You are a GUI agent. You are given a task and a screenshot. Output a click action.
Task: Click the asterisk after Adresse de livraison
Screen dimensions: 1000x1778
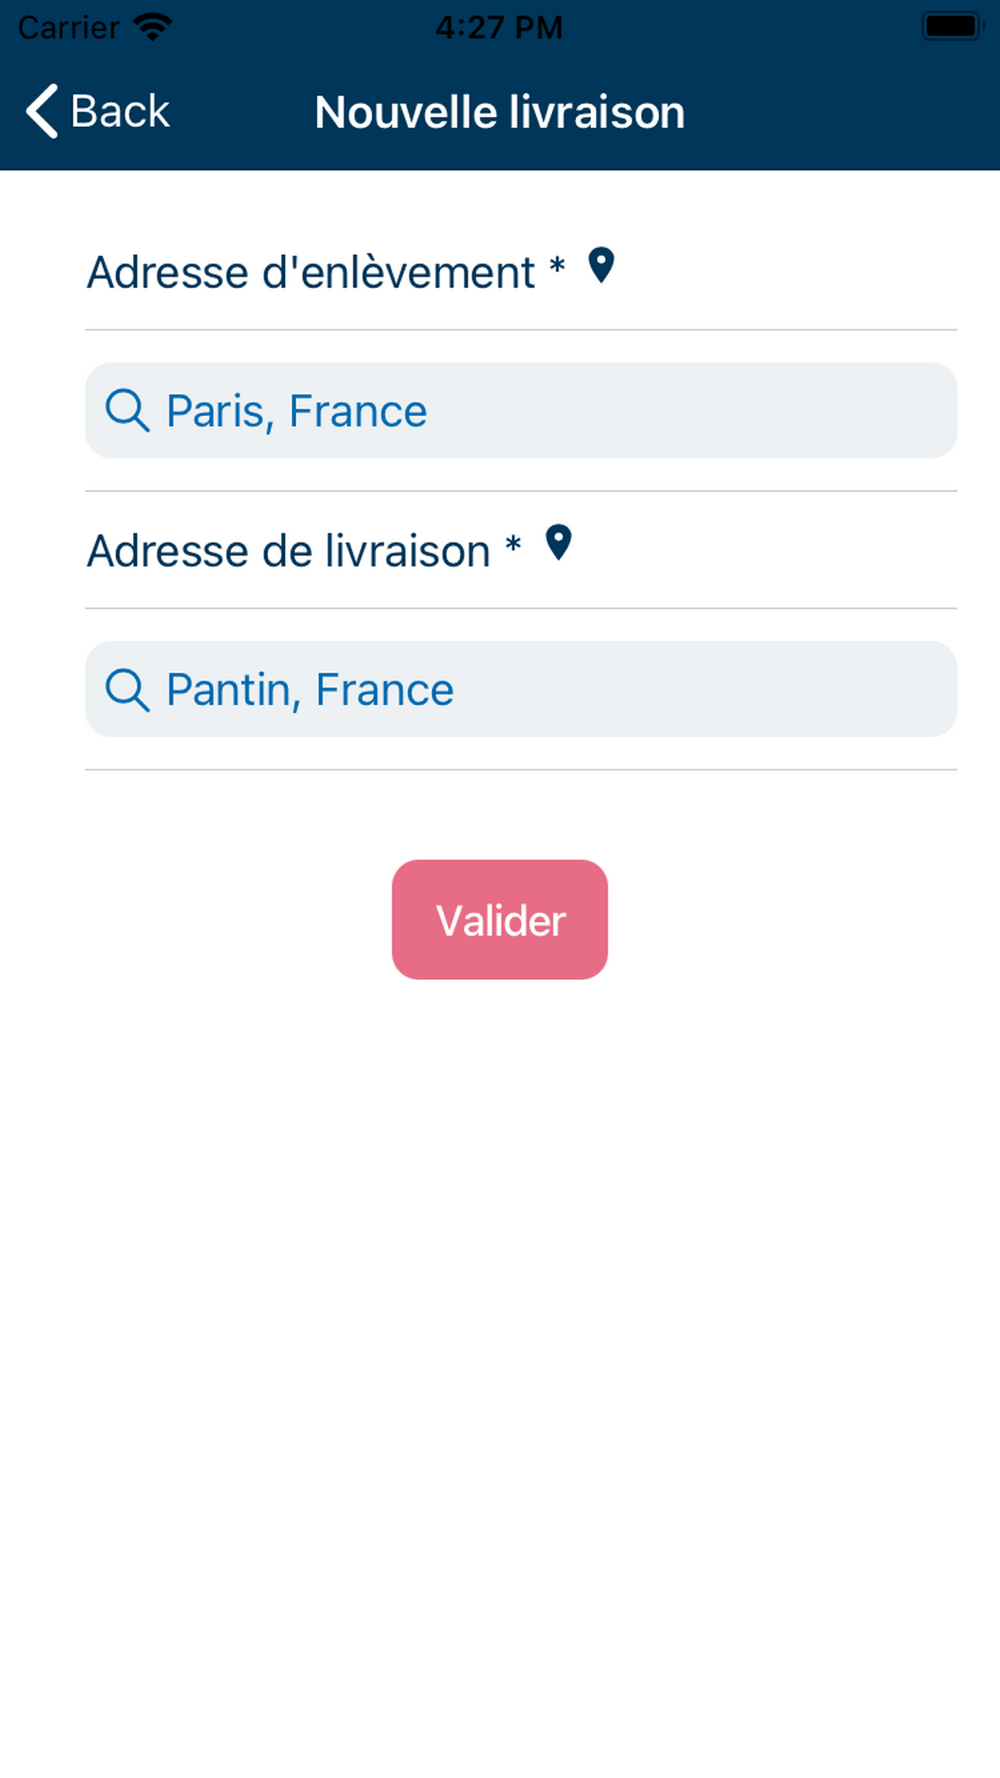pyautogui.click(x=513, y=545)
